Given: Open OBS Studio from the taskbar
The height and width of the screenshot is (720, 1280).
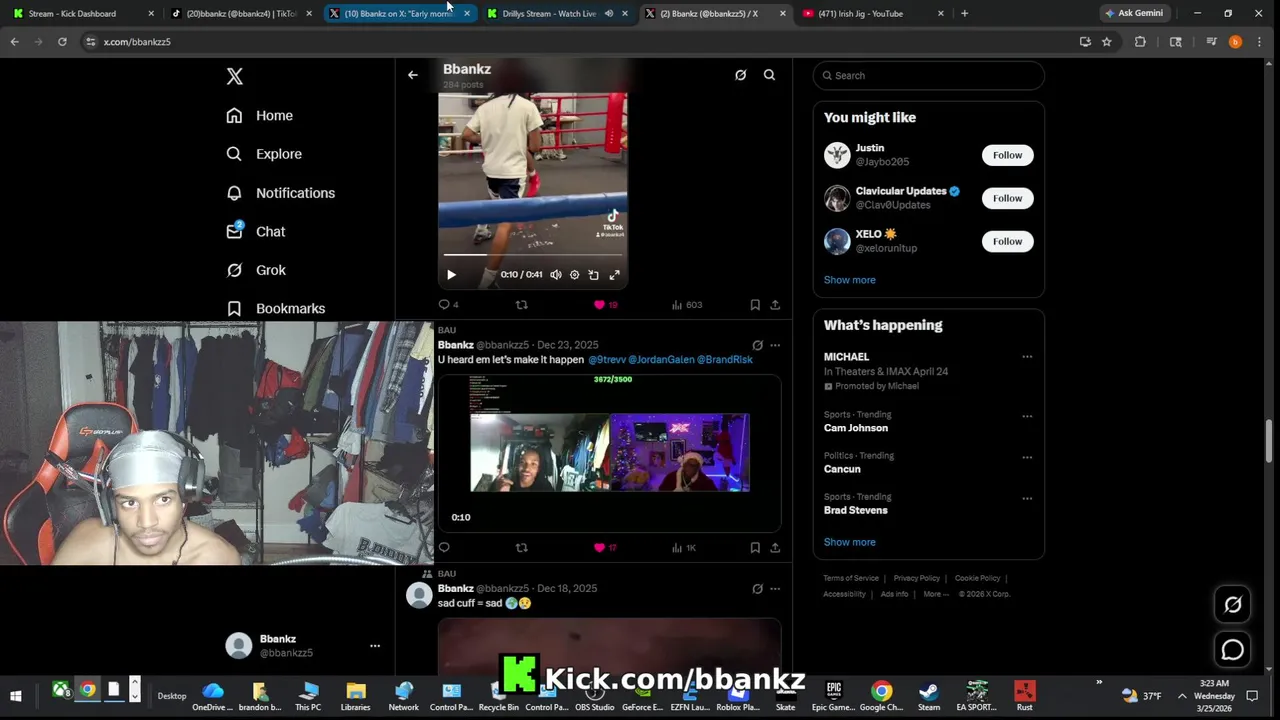Looking at the screenshot, I should 595,696.
